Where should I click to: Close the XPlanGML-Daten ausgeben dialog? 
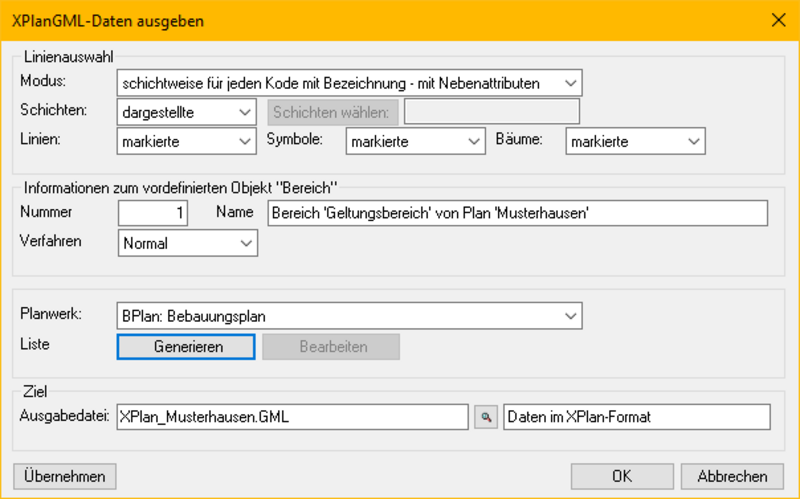(779, 20)
